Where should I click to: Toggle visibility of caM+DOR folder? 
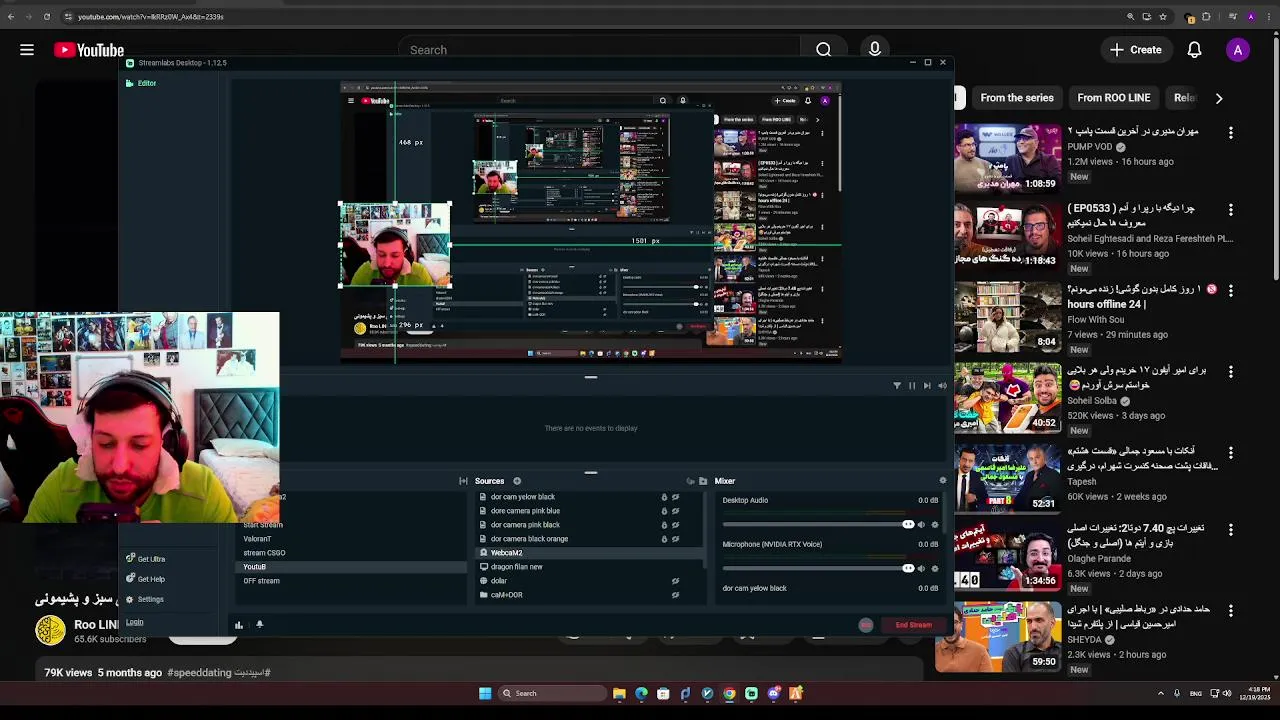[x=676, y=595]
